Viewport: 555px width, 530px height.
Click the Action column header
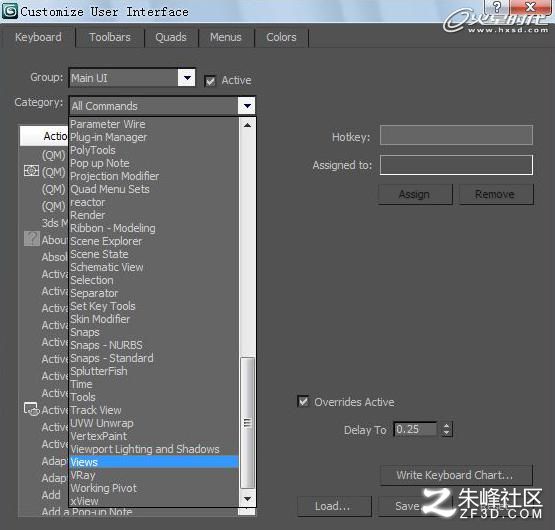pyautogui.click(x=44, y=136)
